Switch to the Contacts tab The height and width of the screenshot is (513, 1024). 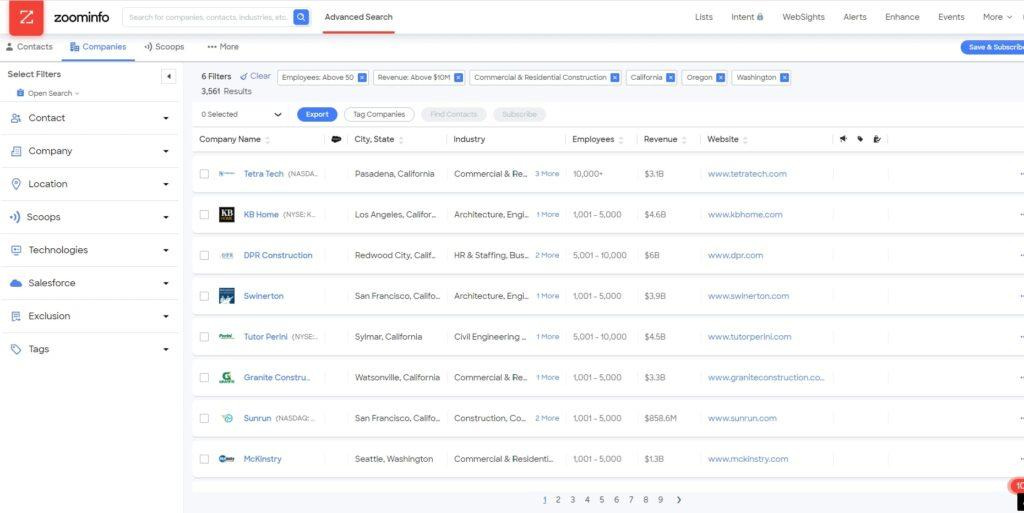pyautogui.click(x=29, y=47)
